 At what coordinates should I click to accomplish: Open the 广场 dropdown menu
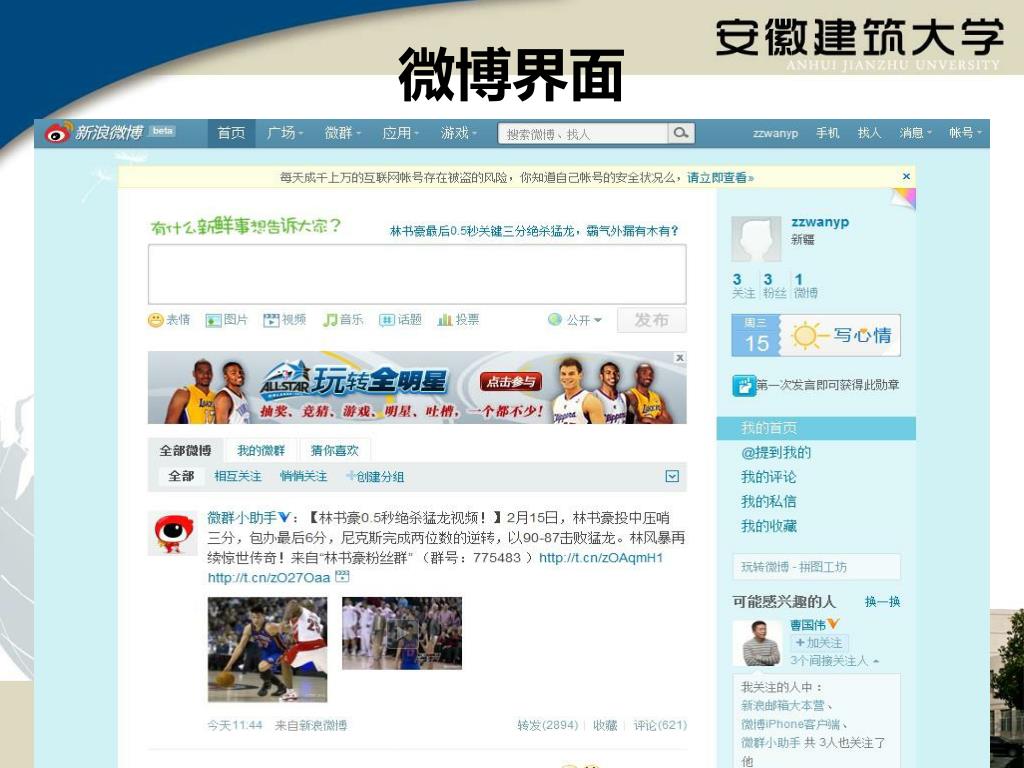coord(285,133)
